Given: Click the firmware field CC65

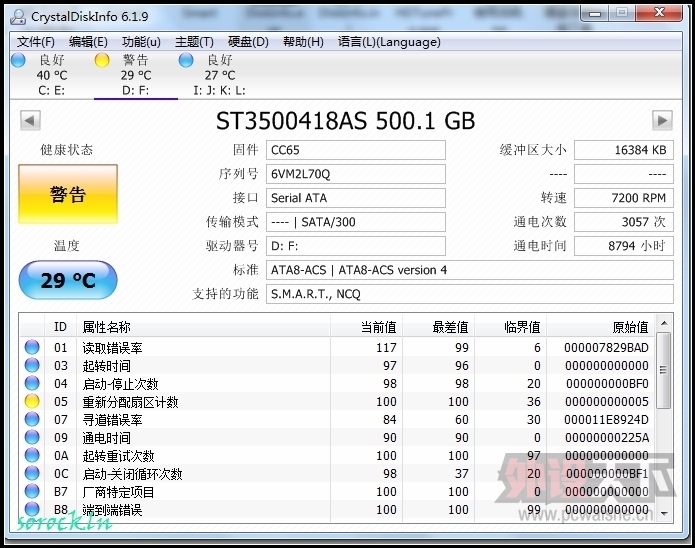Looking at the screenshot, I should pos(355,150).
